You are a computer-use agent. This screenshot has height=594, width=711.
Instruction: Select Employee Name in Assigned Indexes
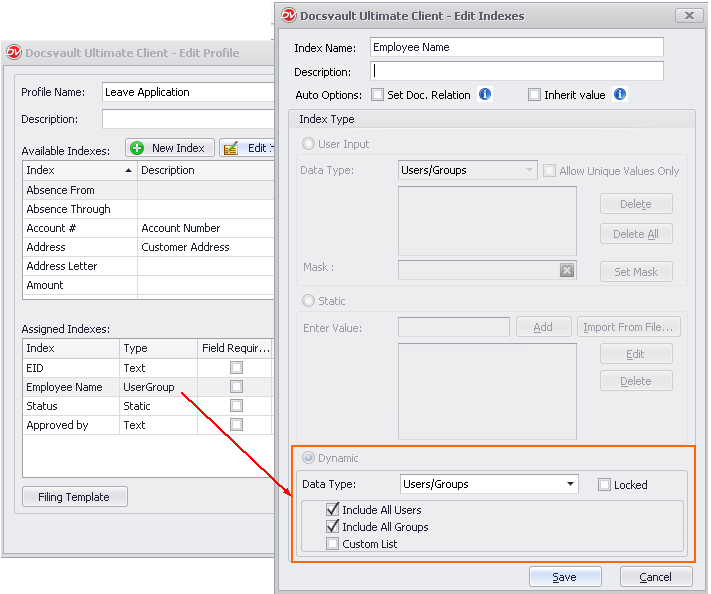pos(147,387)
